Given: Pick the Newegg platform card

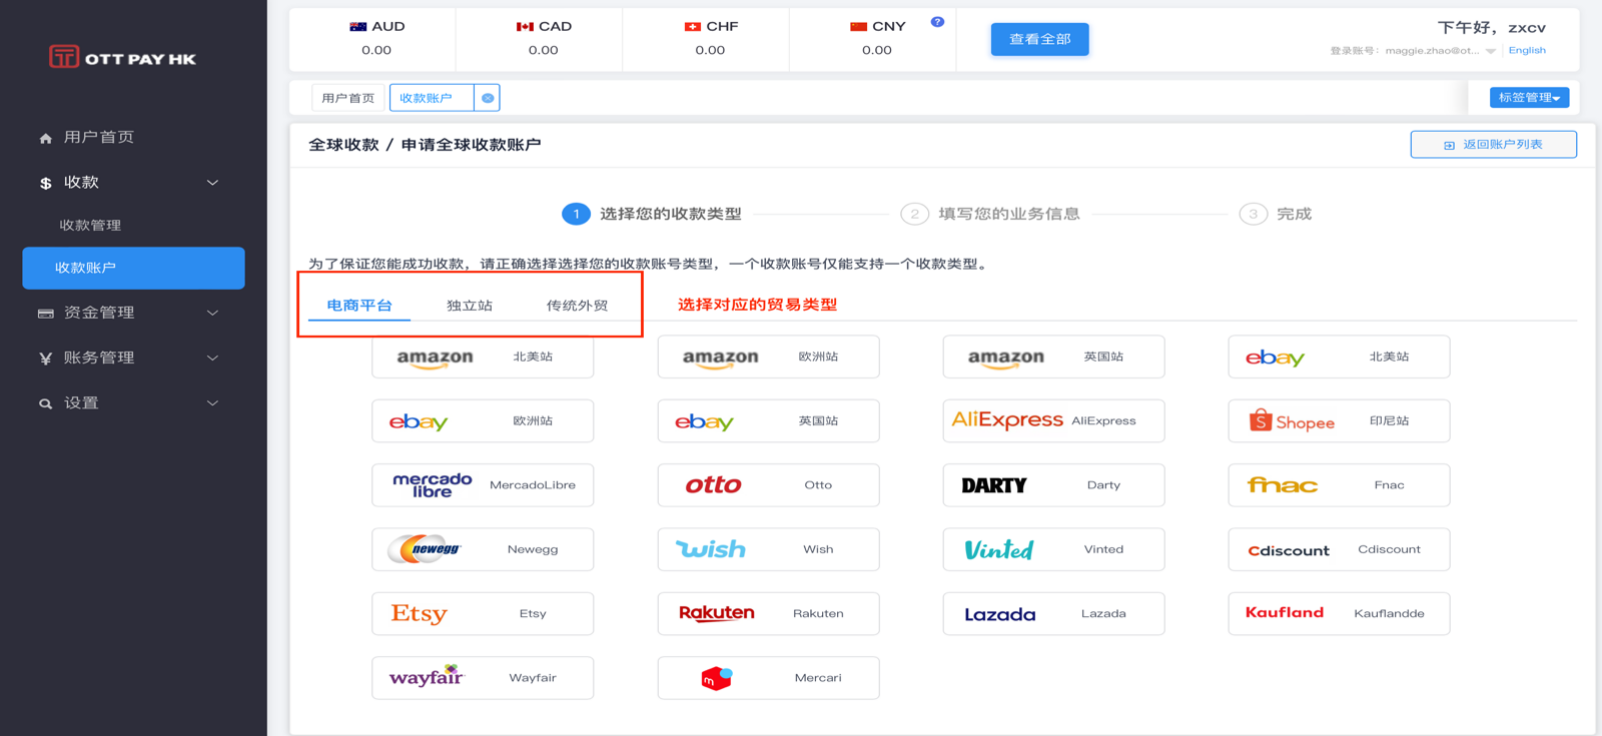Looking at the screenshot, I should pyautogui.click(x=482, y=549).
